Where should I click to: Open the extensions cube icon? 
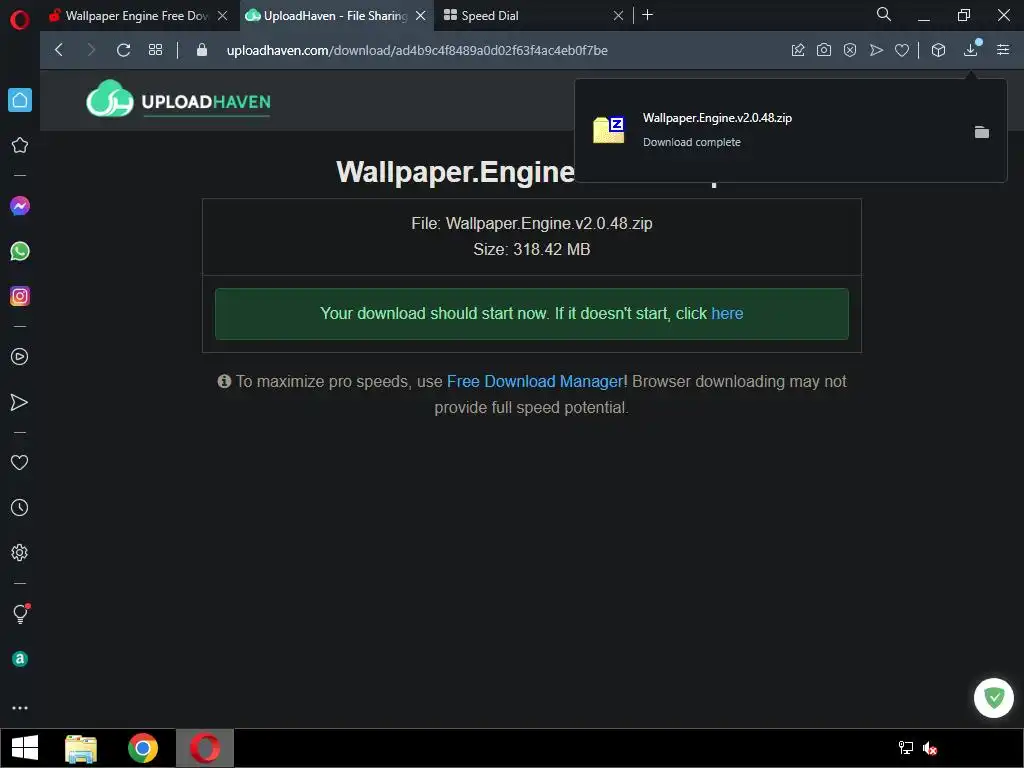point(938,50)
